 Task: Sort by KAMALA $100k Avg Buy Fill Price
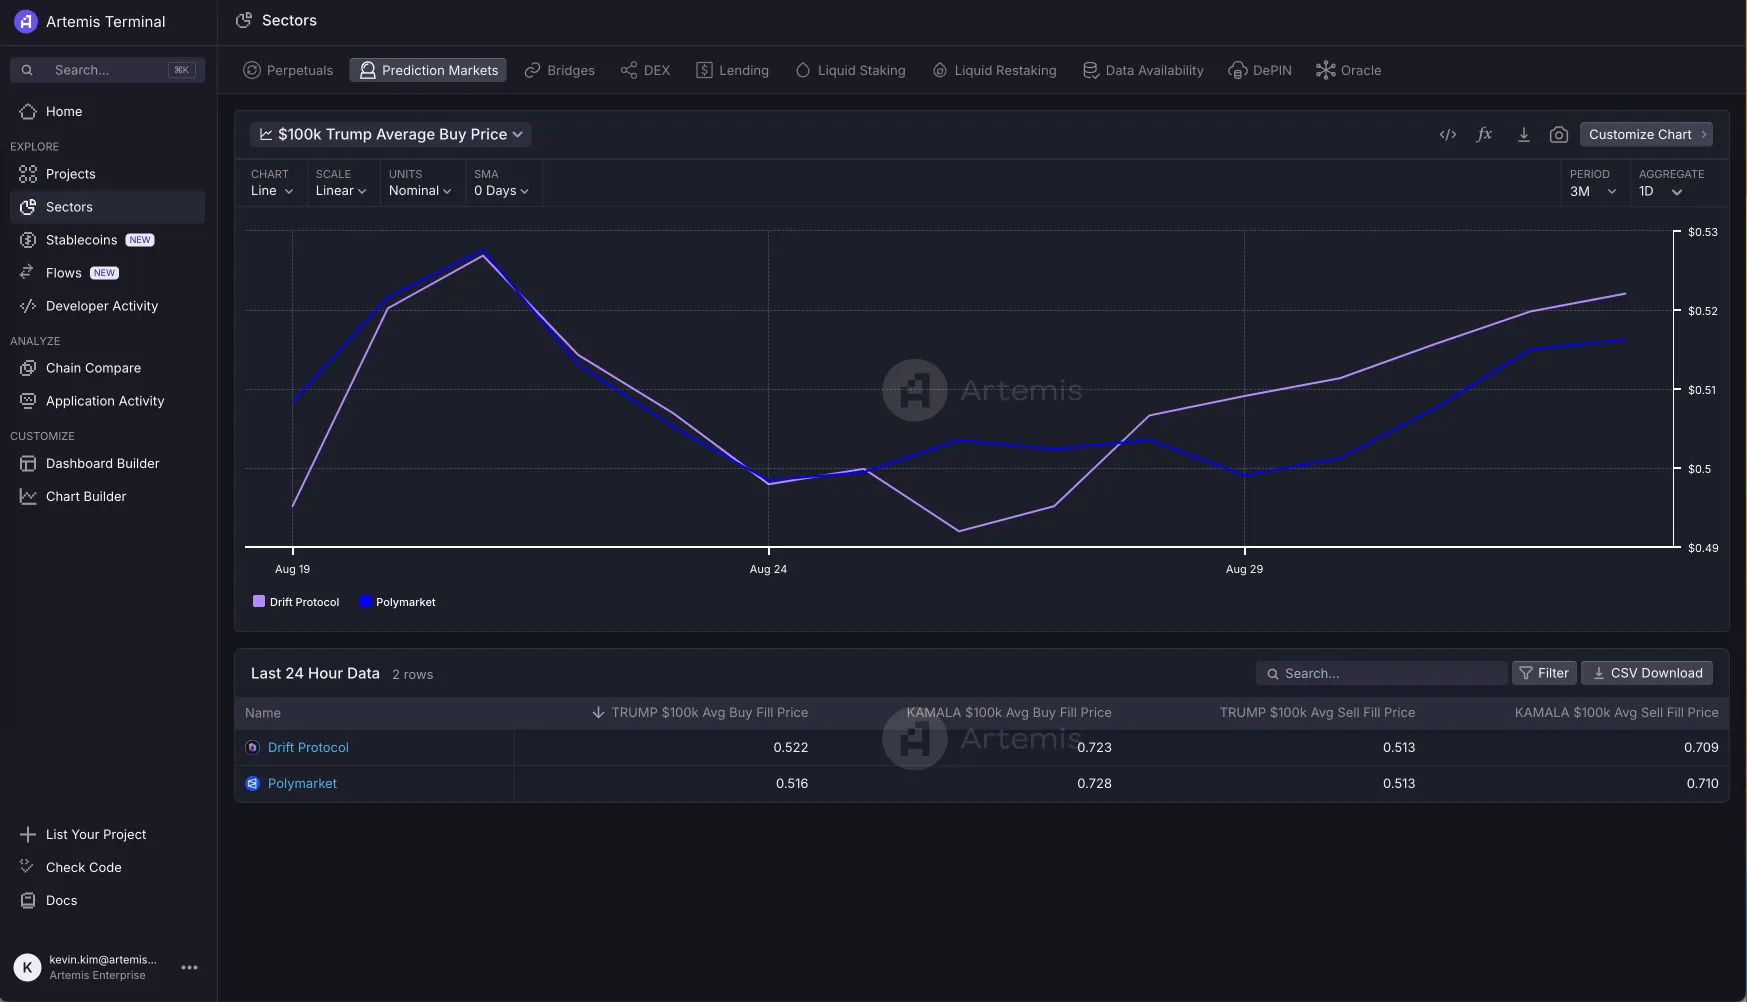[x=1009, y=712]
